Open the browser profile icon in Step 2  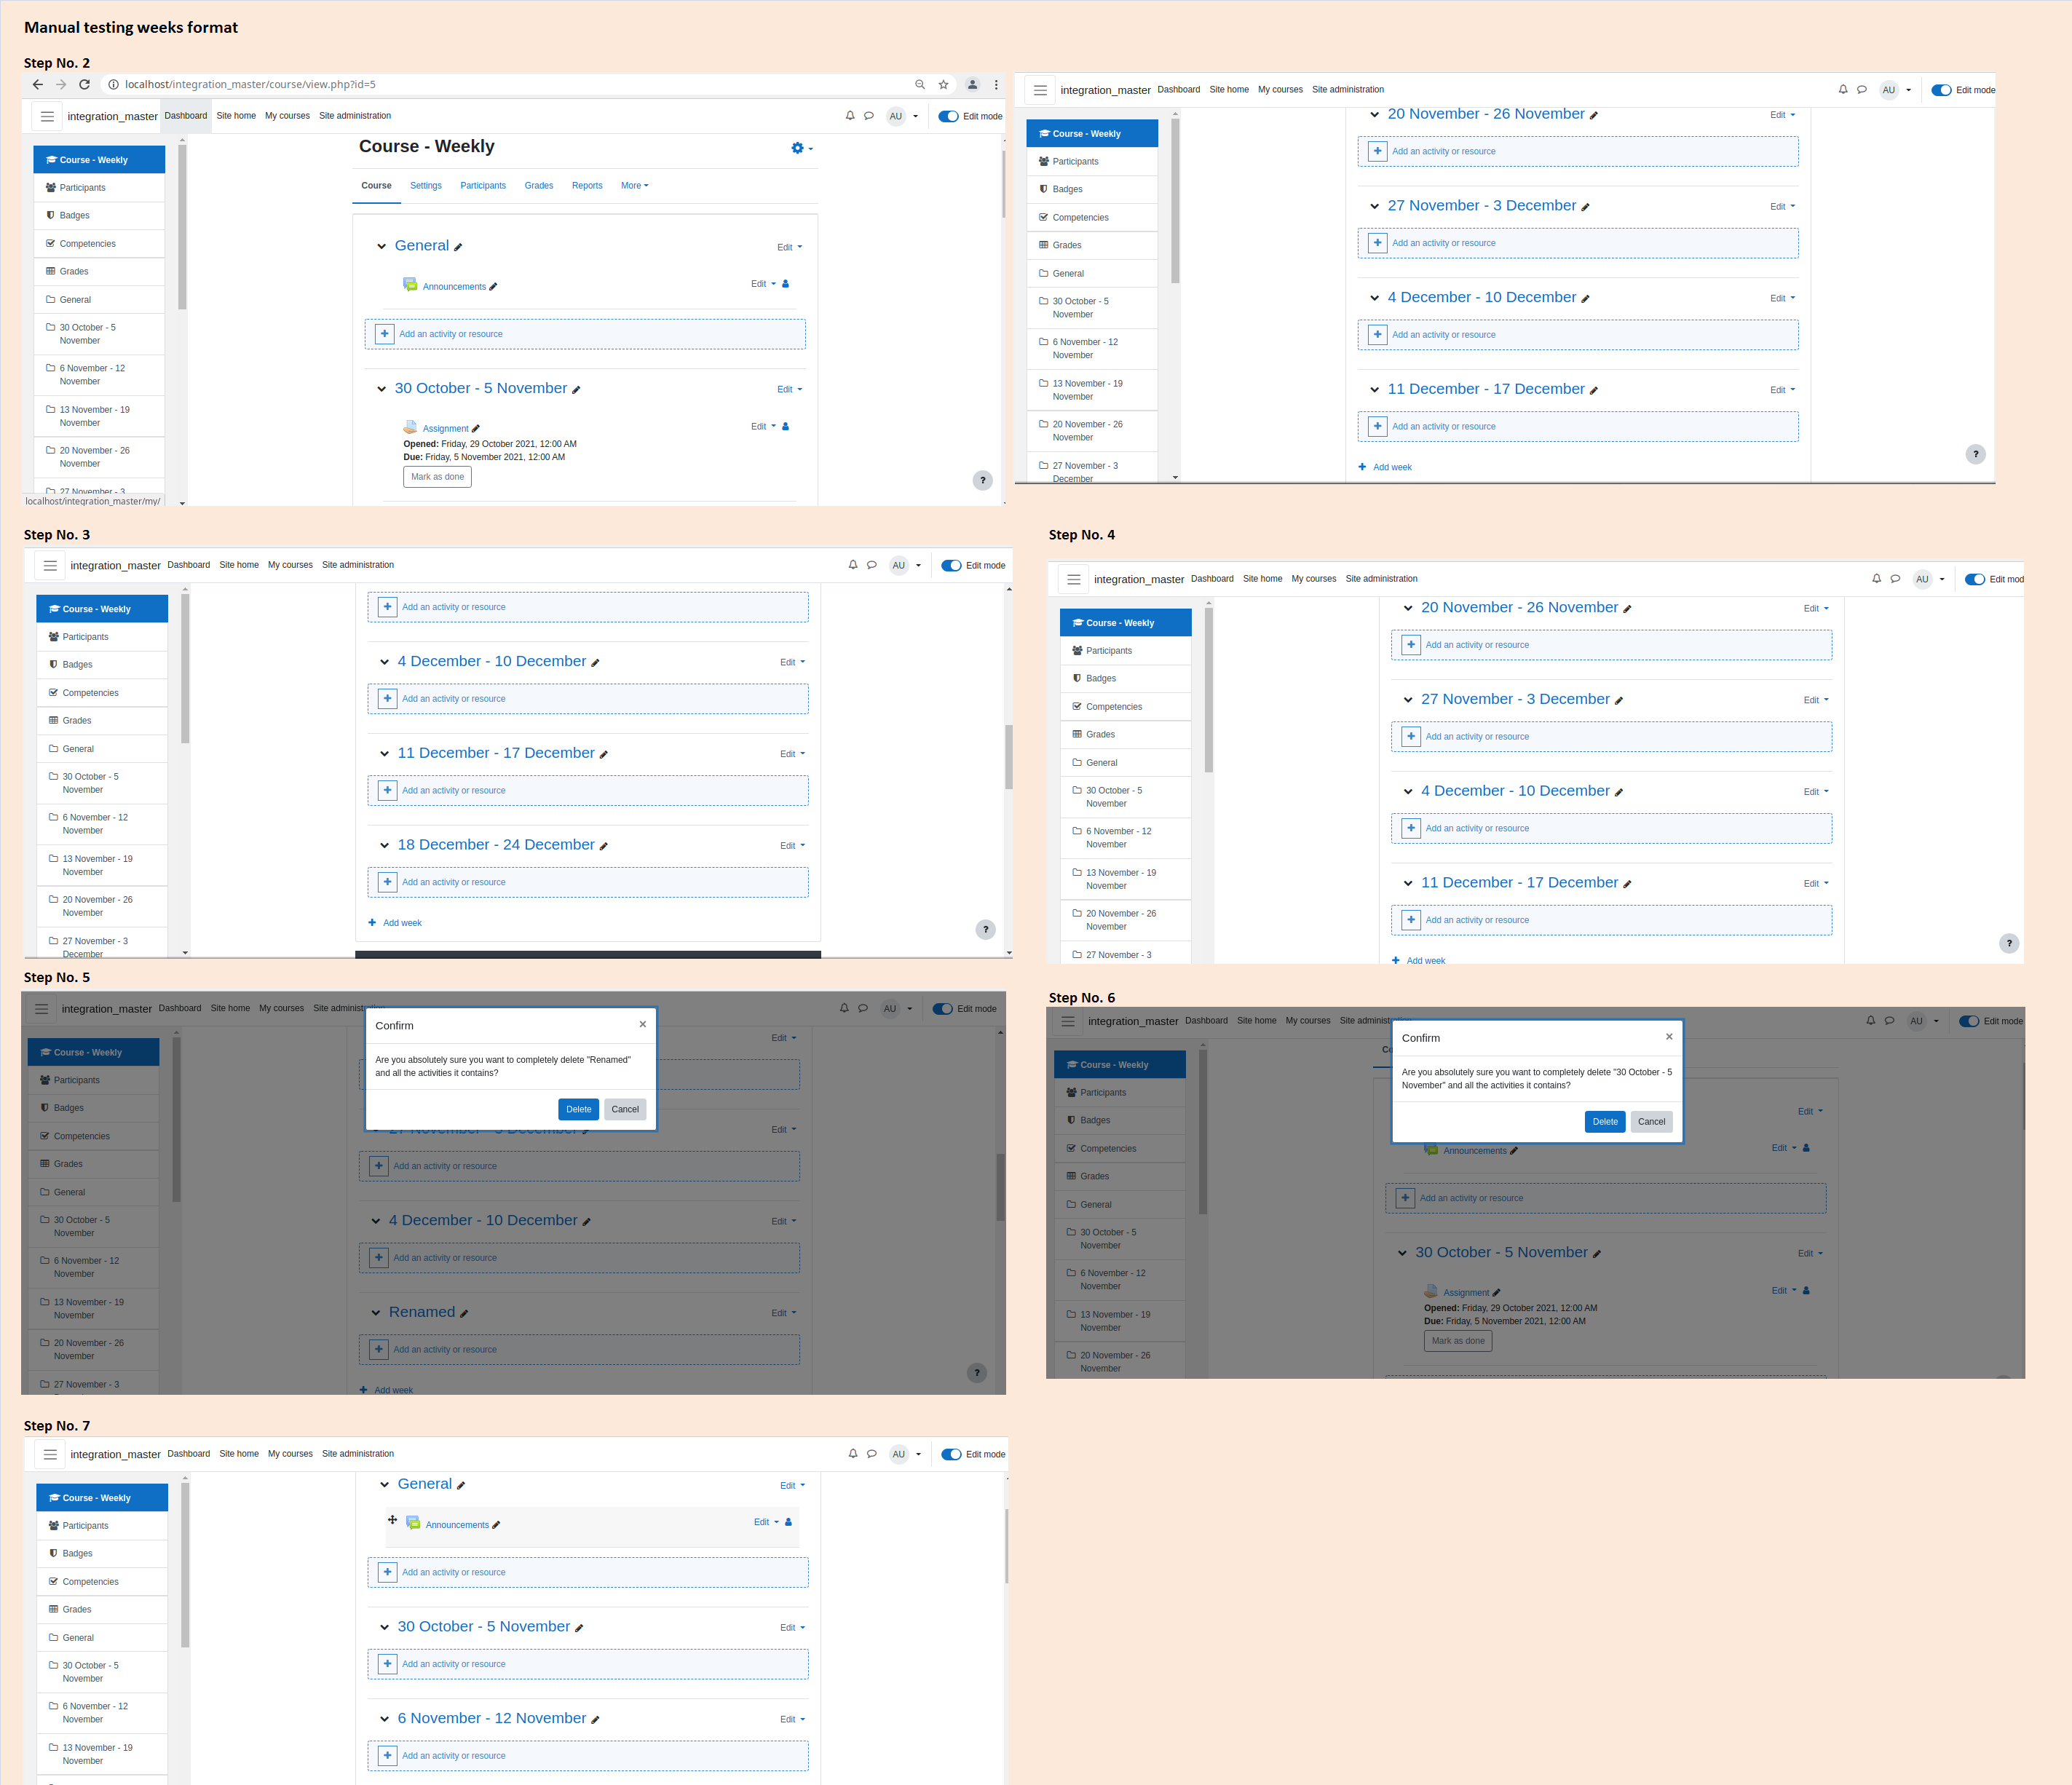(972, 85)
